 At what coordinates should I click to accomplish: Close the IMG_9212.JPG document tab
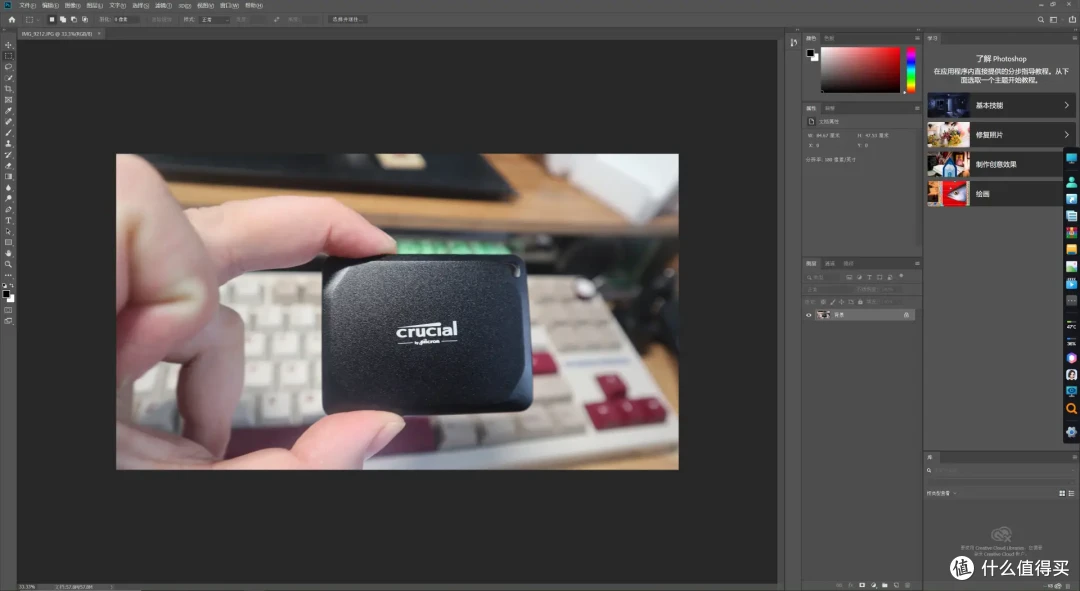tap(99, 33)
